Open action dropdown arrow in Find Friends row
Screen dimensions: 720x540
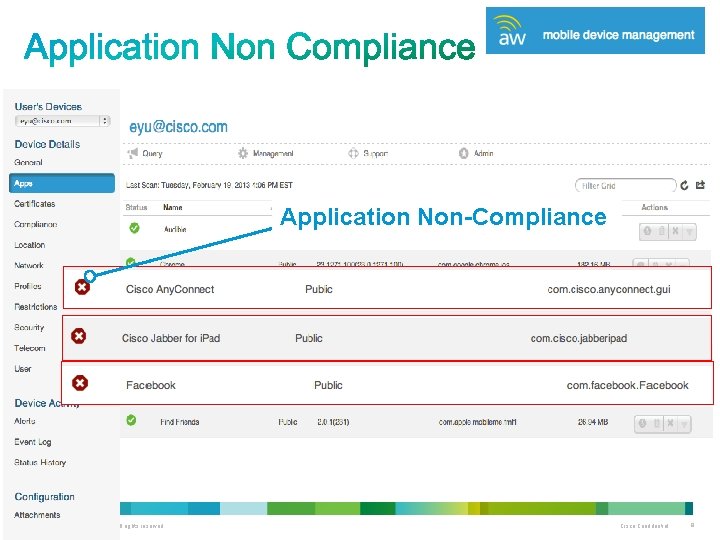[x=684, y=424]
